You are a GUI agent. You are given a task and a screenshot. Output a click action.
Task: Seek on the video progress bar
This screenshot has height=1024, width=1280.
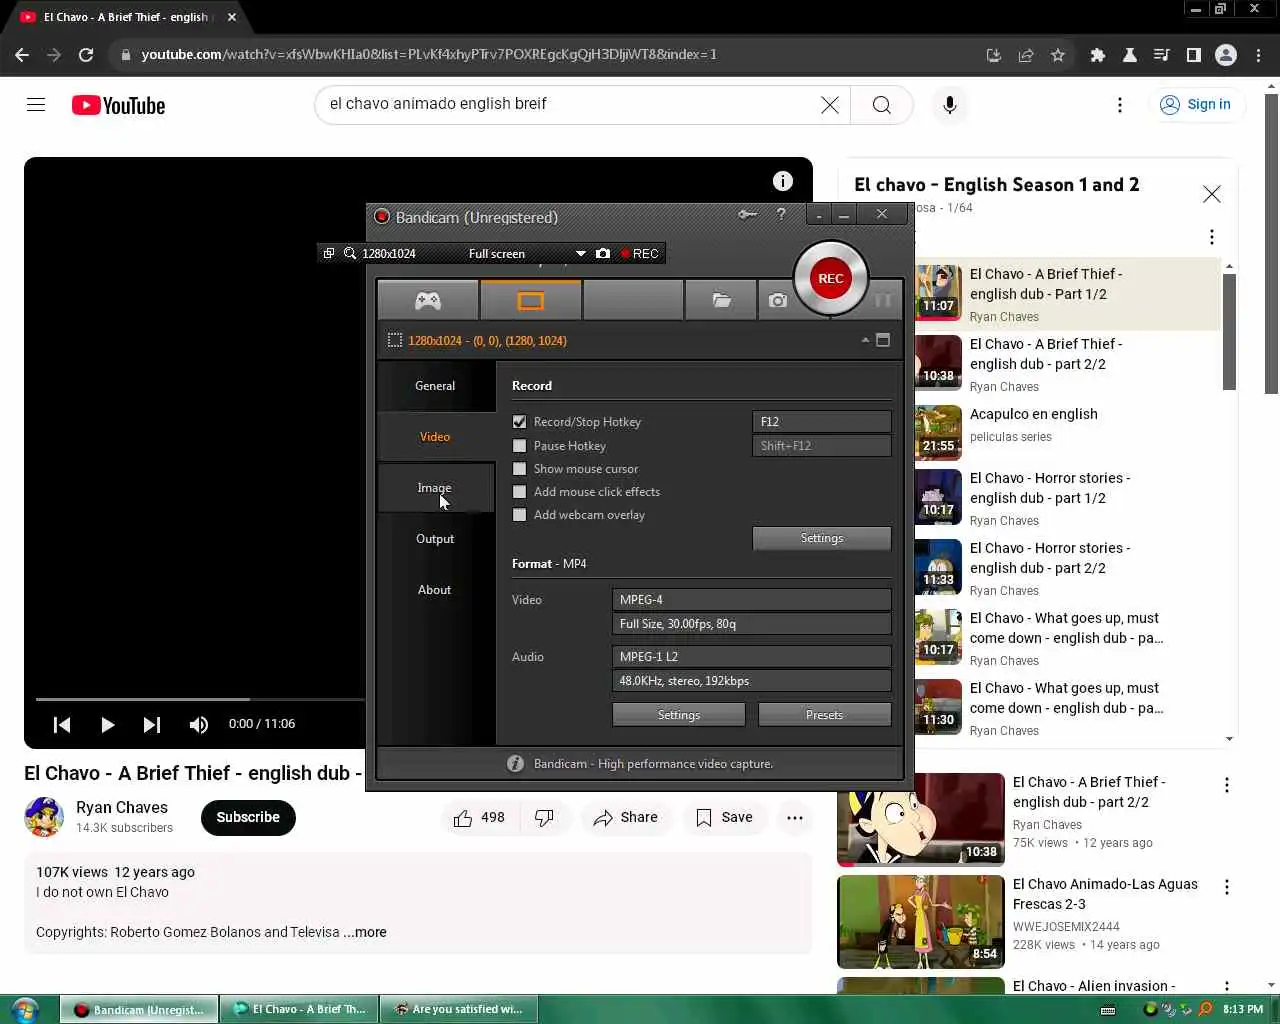point(200,699)
